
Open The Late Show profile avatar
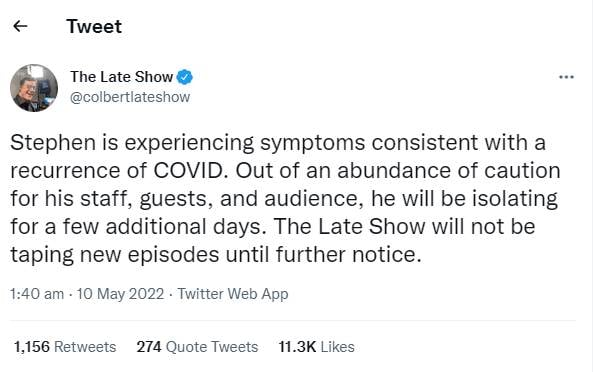point(34,88)
